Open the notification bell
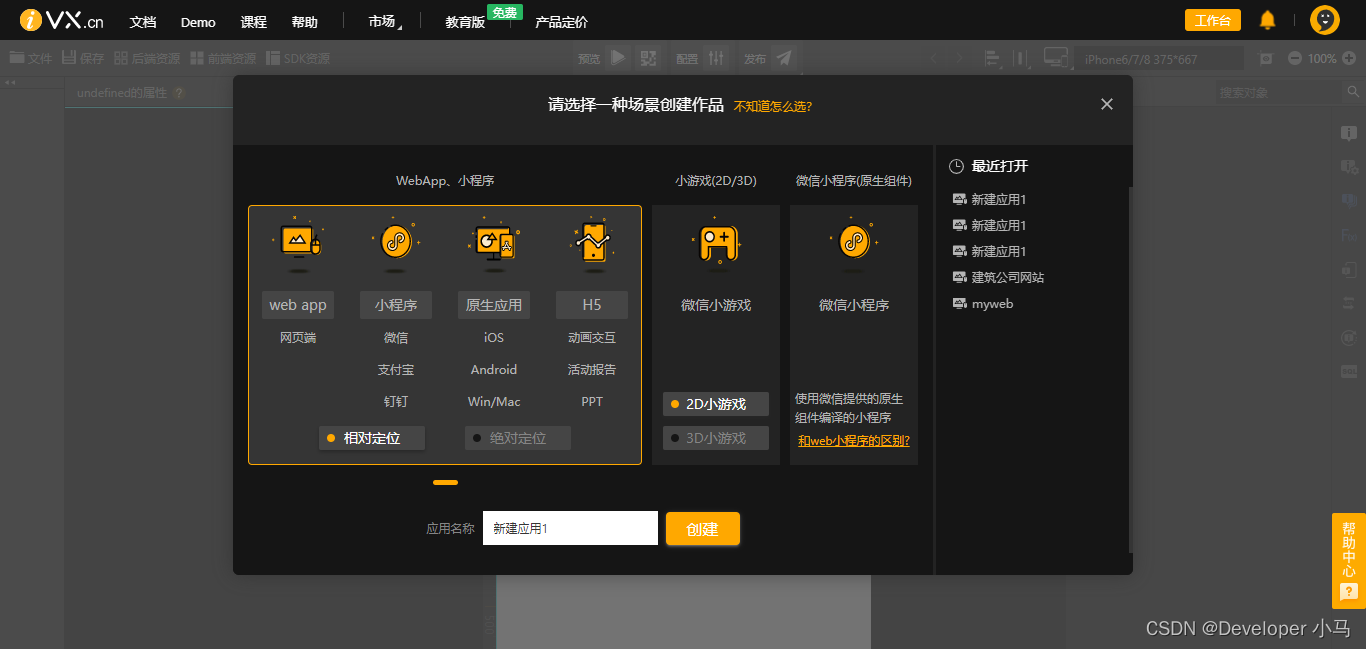Viewport: 1366px width, 649px height. point(1267,20)
